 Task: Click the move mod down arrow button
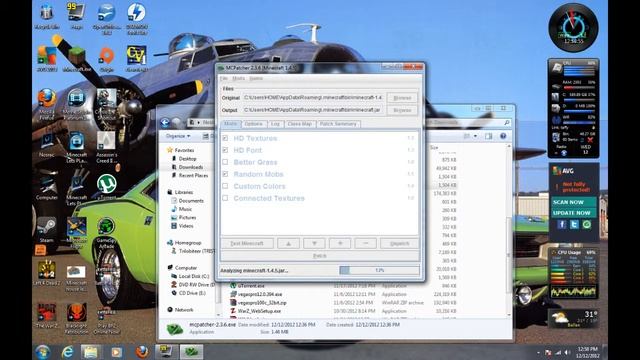314,243
